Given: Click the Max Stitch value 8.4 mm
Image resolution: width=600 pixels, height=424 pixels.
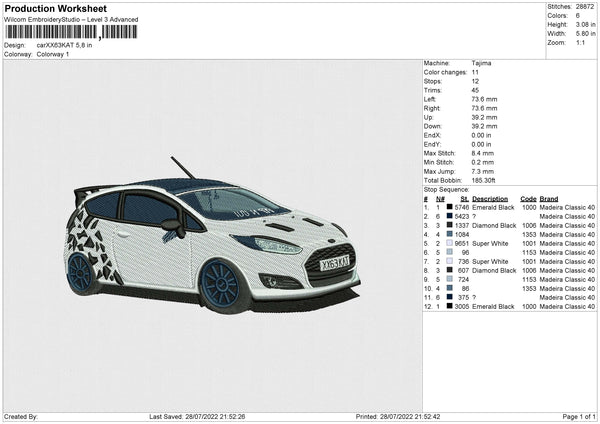Looking at the screenshot, I should [x=483, y=153].
